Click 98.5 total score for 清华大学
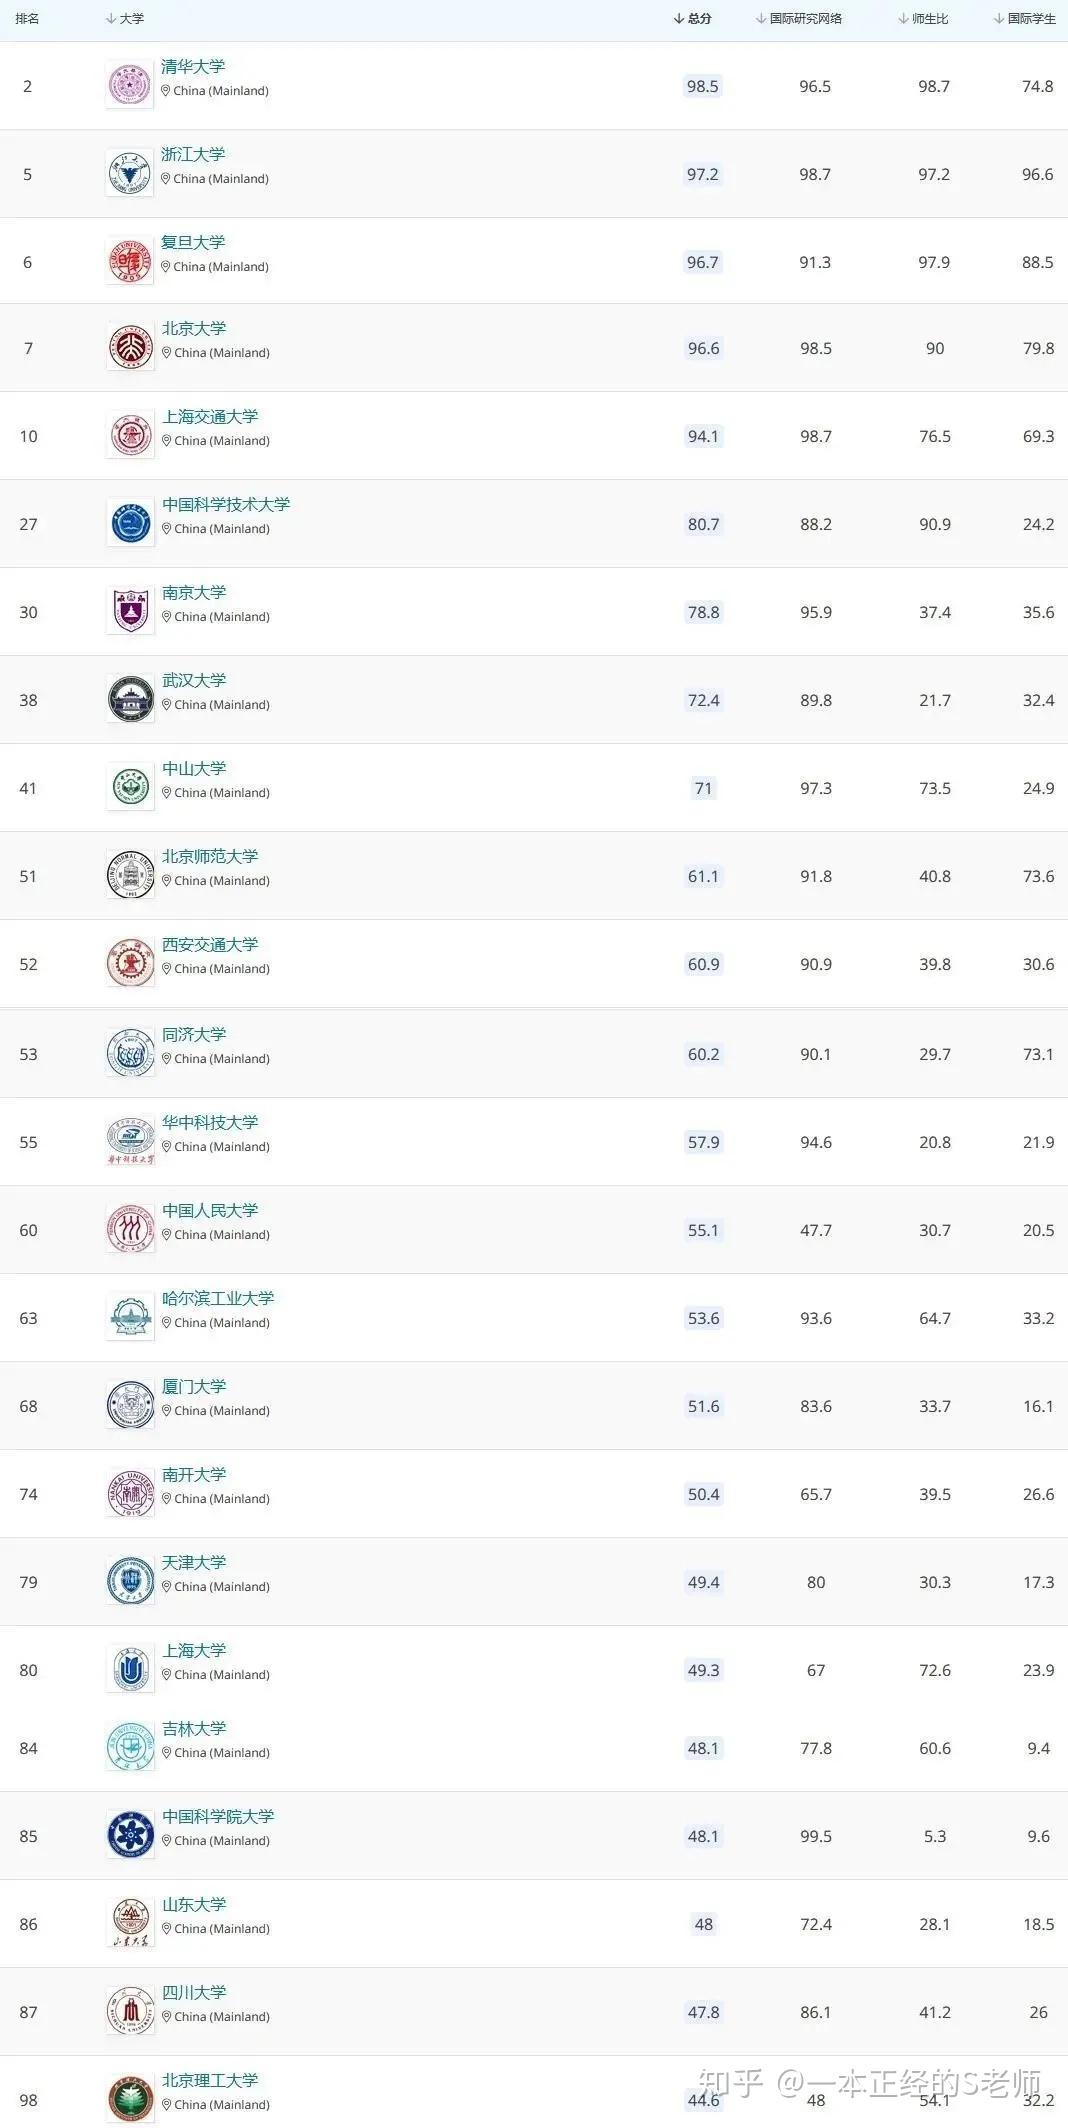The width and height of the screenshot is (1068, 2128). (x=702, y=86)
